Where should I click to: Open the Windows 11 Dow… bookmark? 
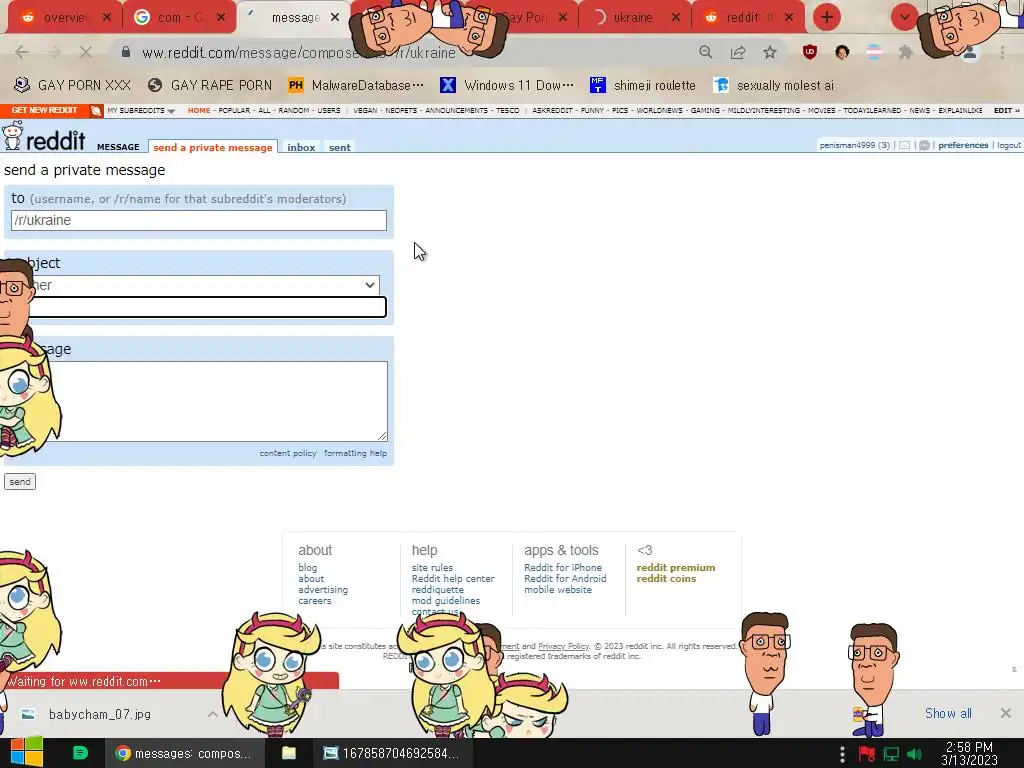point(507,85)
